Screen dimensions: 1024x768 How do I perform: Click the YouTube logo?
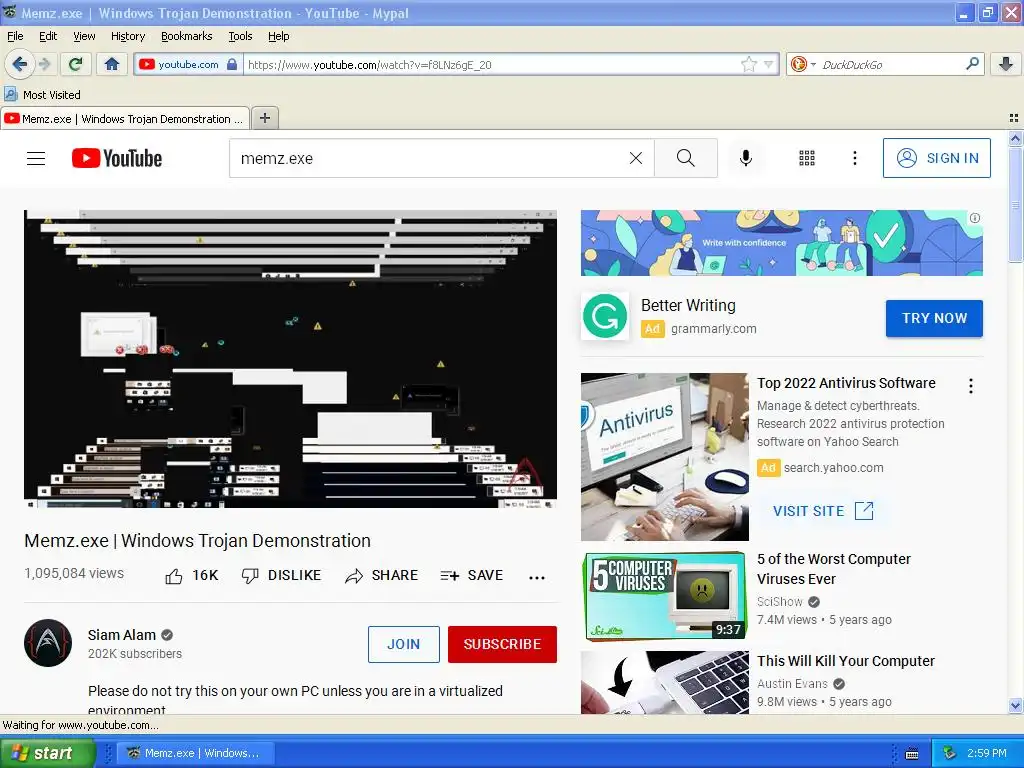(117, 158)
